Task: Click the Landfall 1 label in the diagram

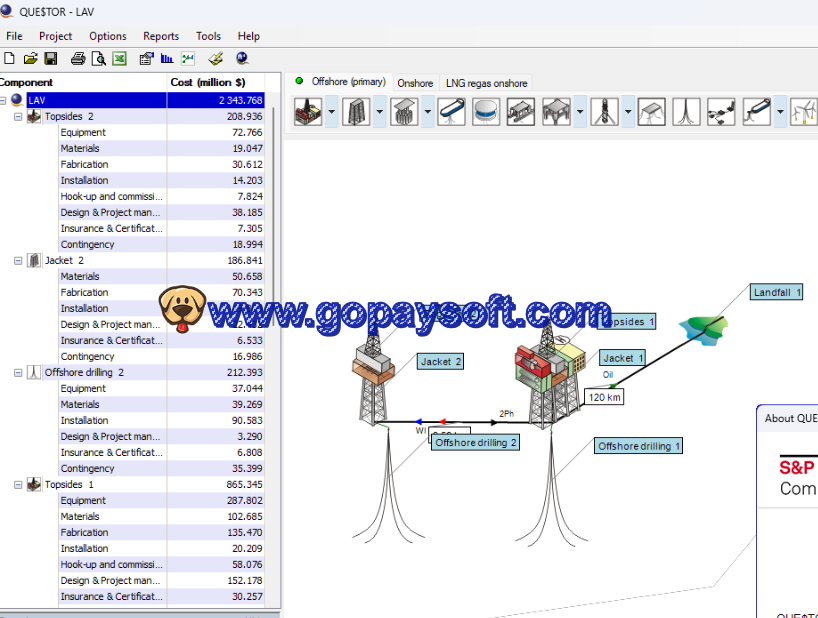Action: (x=777, y=292)
